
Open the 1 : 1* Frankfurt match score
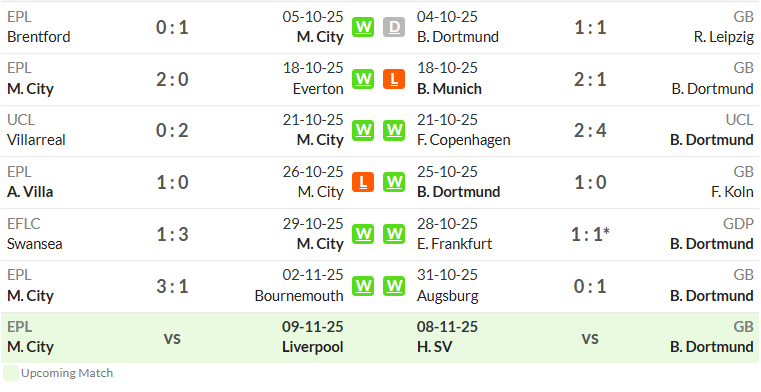pos(591,234)
